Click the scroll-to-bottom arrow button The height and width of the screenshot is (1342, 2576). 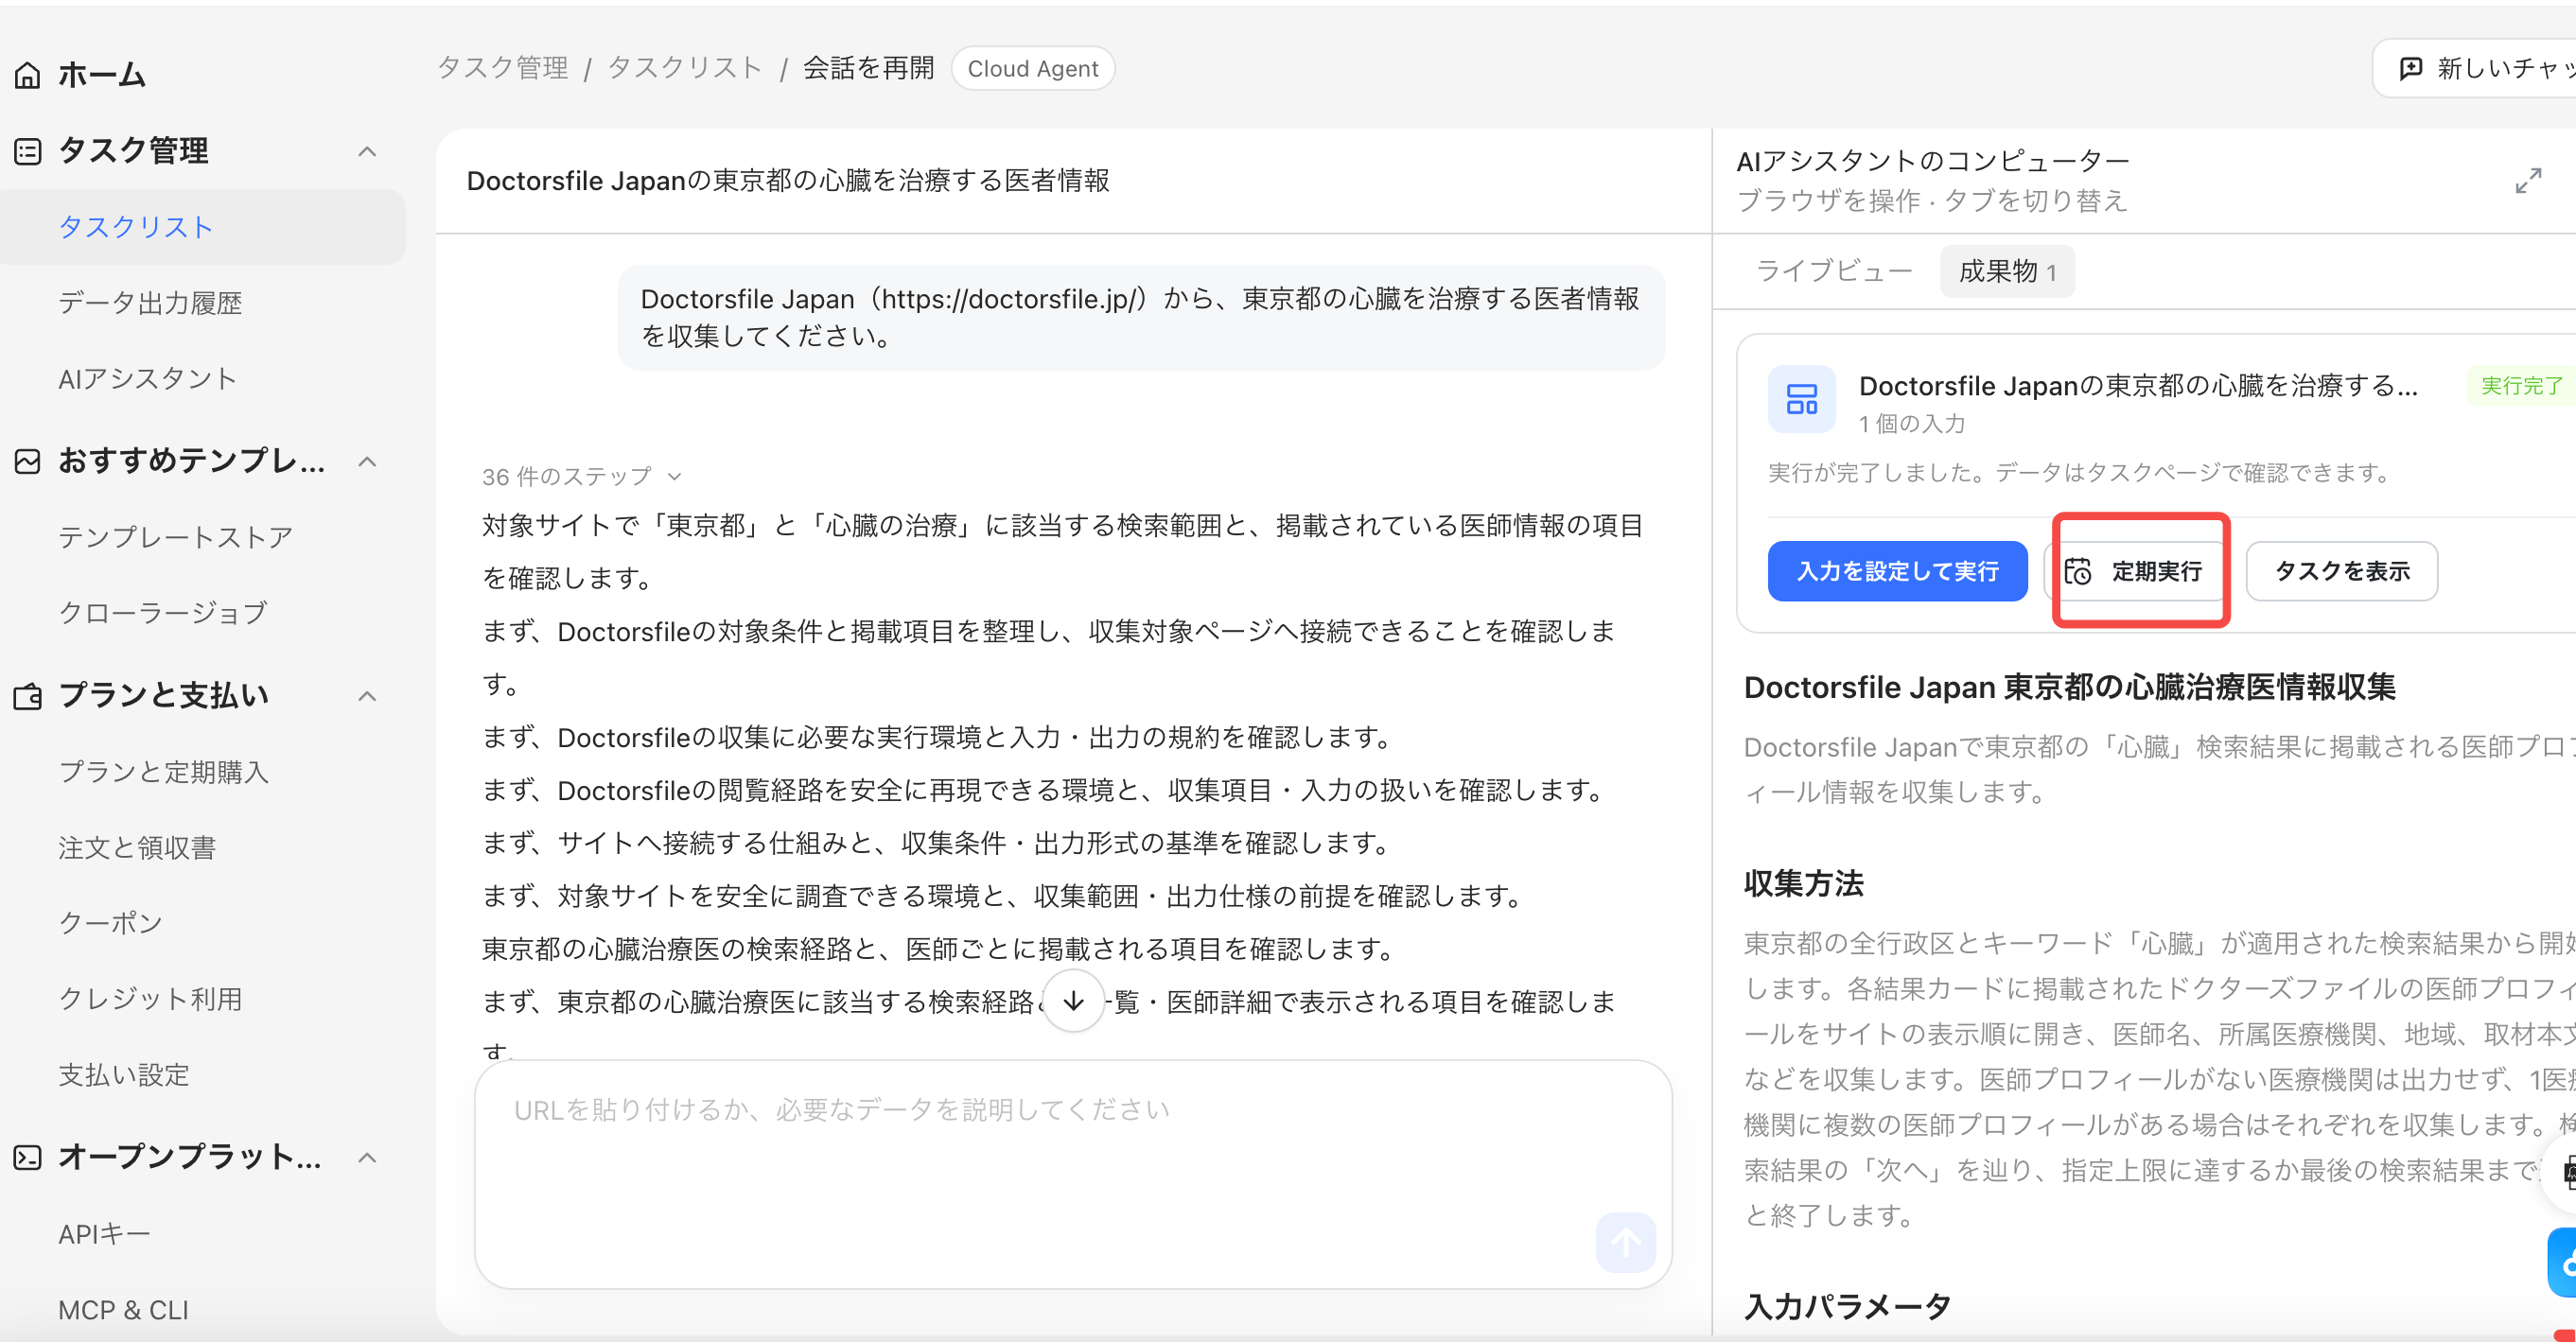(x=1073, y=1000)
